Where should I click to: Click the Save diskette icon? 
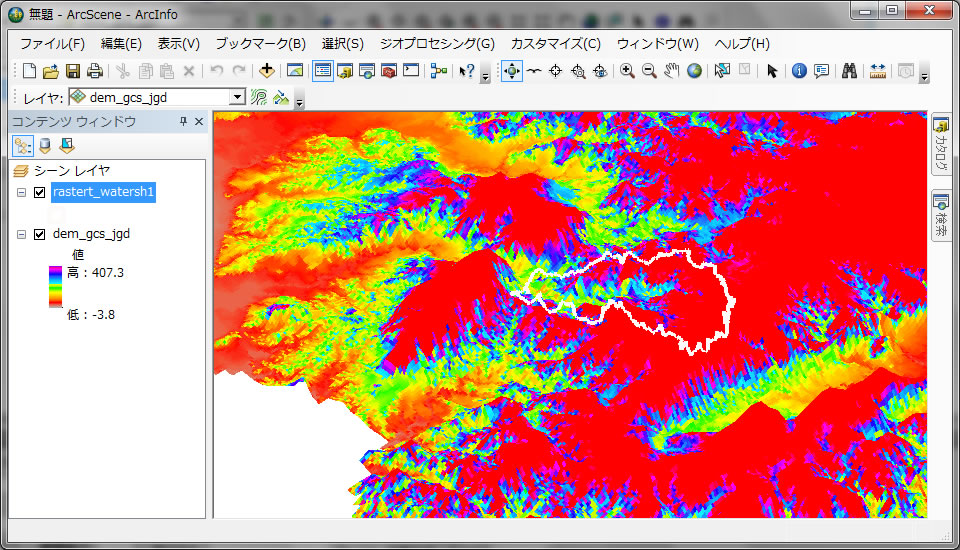tap(73, 71)
